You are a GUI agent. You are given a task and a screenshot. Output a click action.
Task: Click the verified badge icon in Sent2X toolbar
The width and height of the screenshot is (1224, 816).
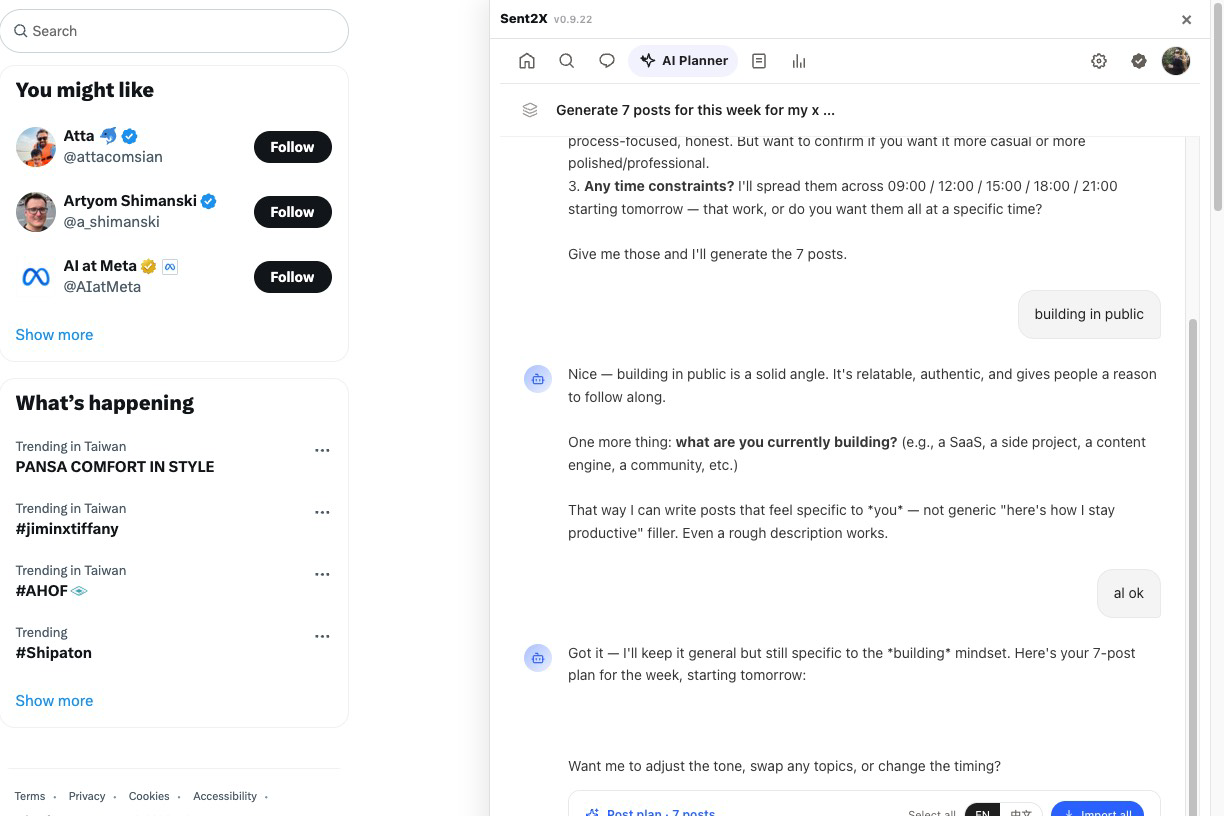(x=1139, y=61)
